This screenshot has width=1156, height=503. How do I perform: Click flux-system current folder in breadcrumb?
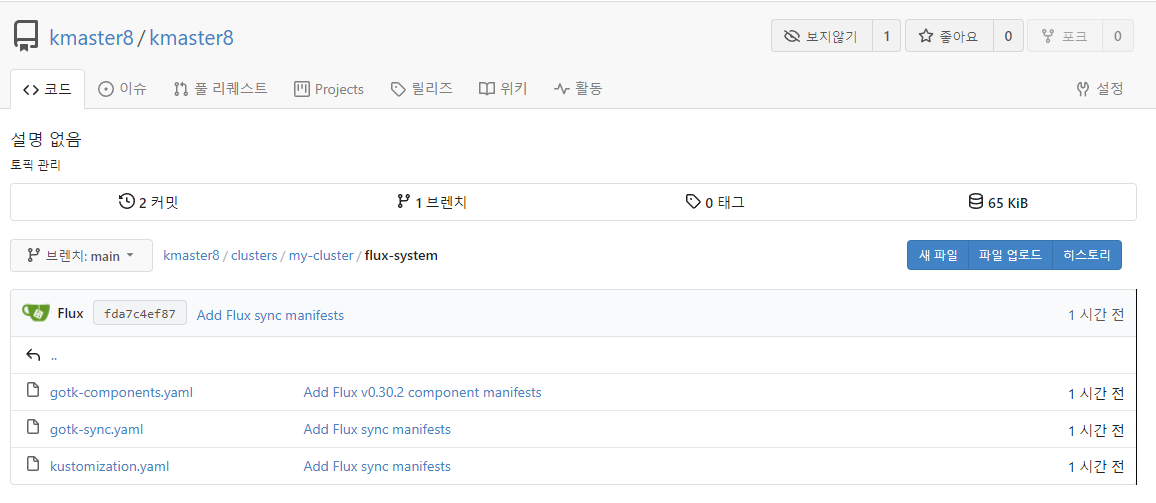tap(401, 256)
